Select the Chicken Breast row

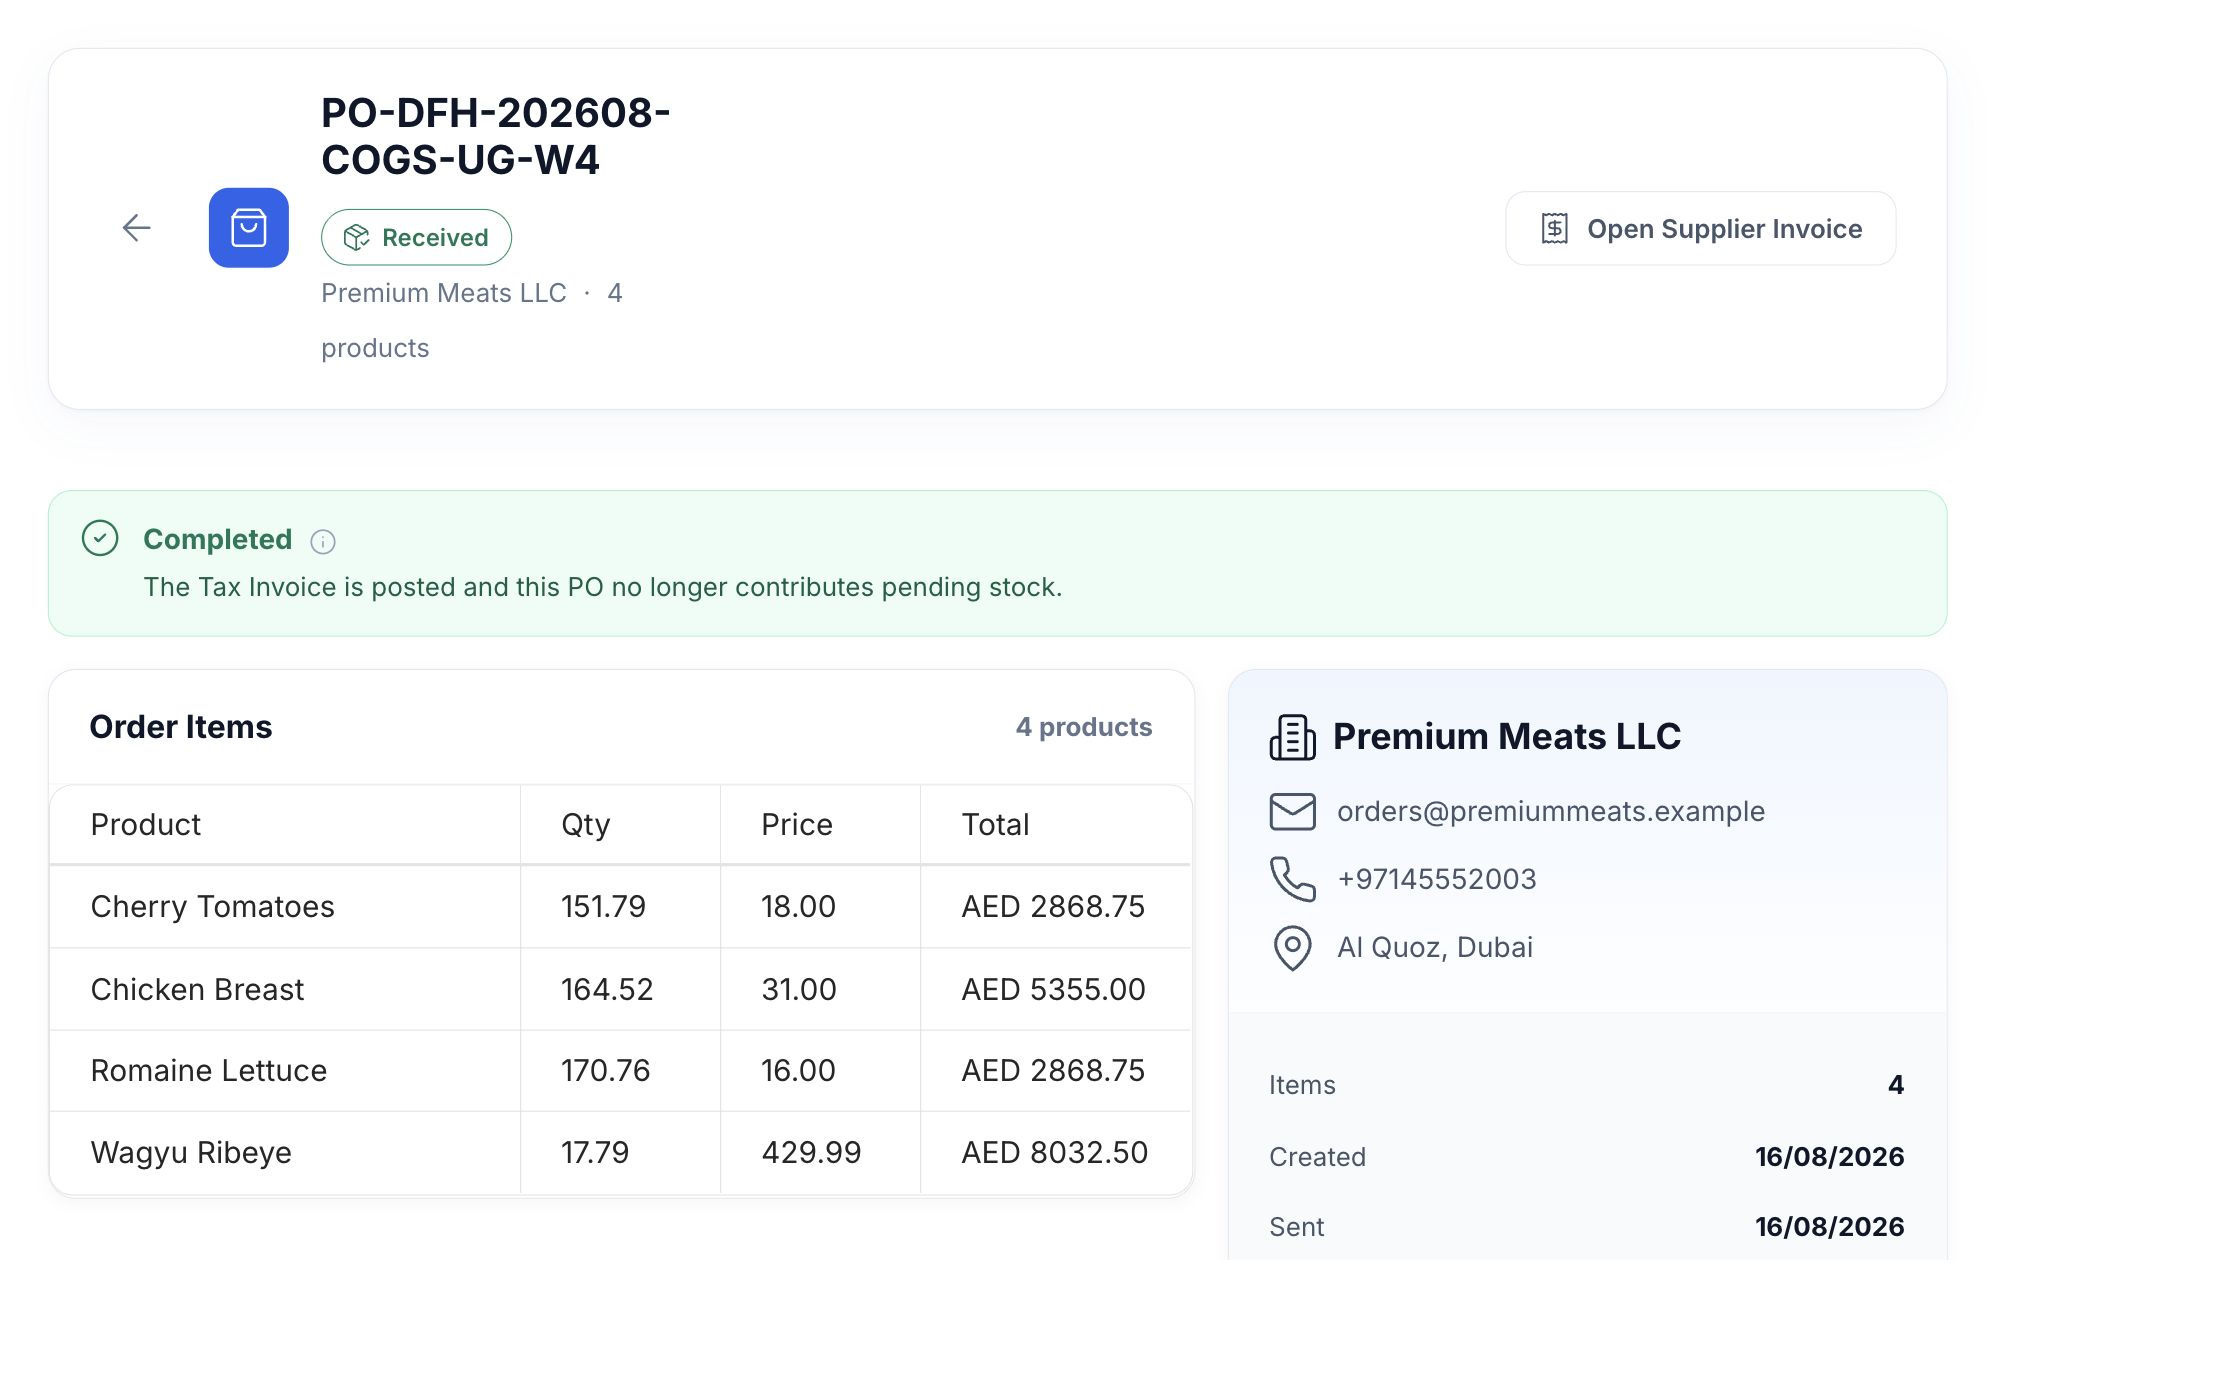tap(621, 989)
